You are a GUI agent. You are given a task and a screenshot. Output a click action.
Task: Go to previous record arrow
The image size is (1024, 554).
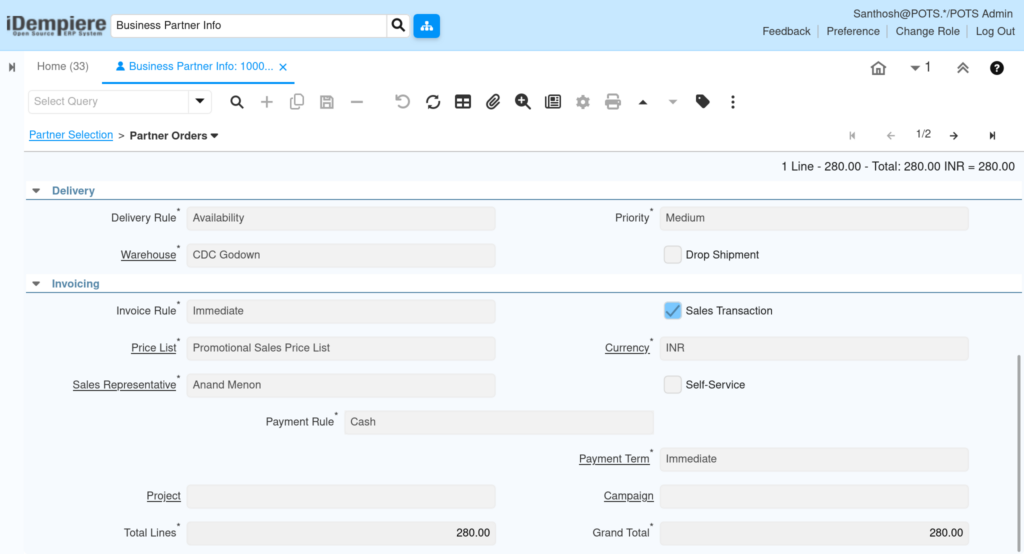coord(891,136)
